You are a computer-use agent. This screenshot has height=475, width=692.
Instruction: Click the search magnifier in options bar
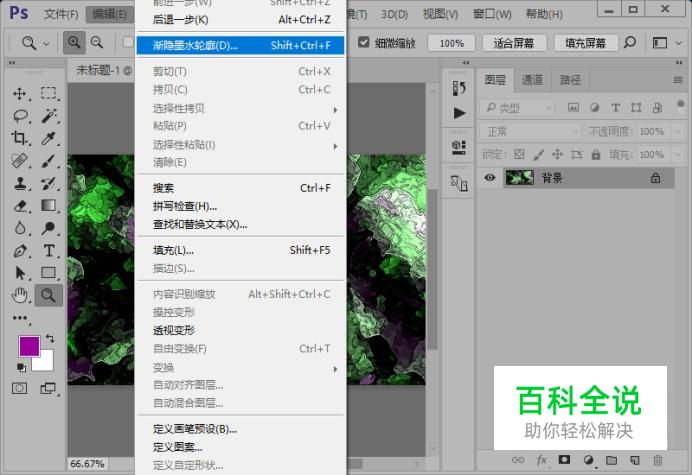tap(630, 42)
